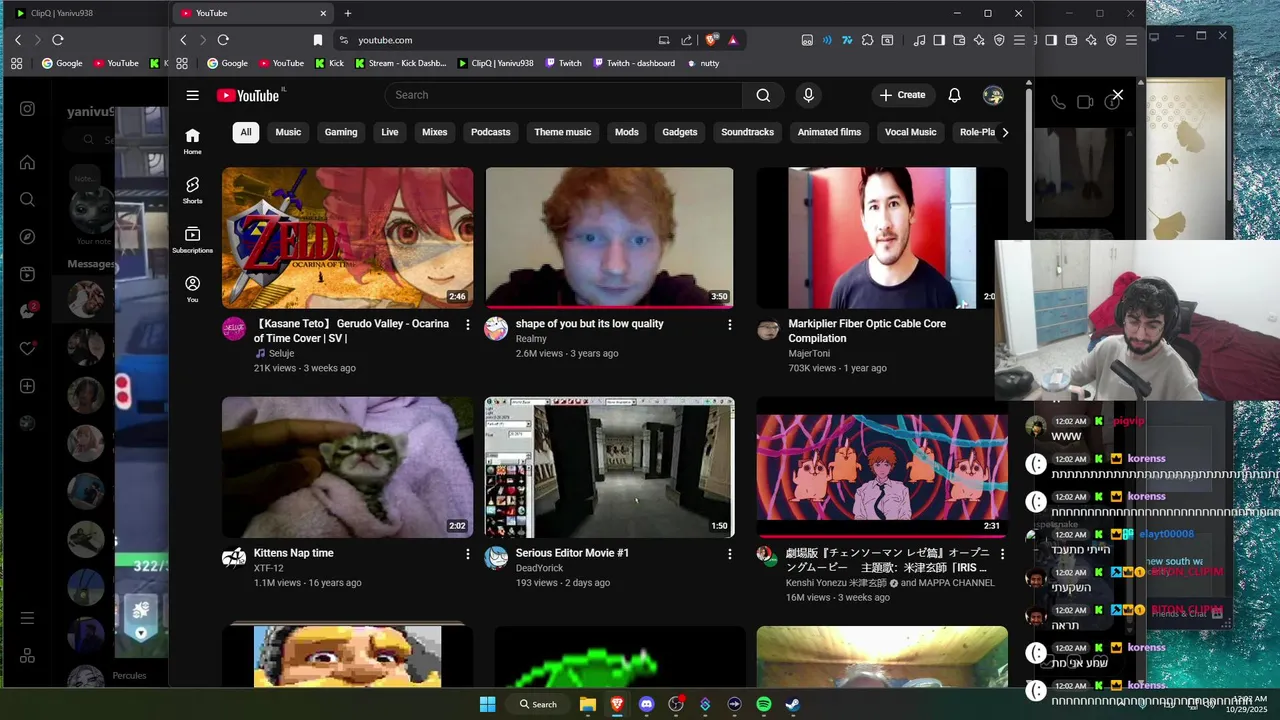Select the Soundtracks filter chip
1280x720 pixels.
(x=748, y=132)
